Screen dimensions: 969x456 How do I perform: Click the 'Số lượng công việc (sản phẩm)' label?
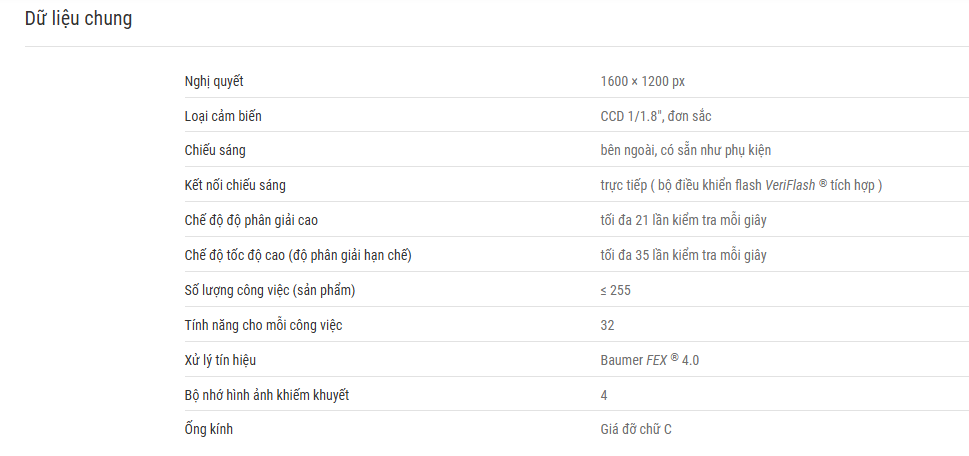coord(270,290)
